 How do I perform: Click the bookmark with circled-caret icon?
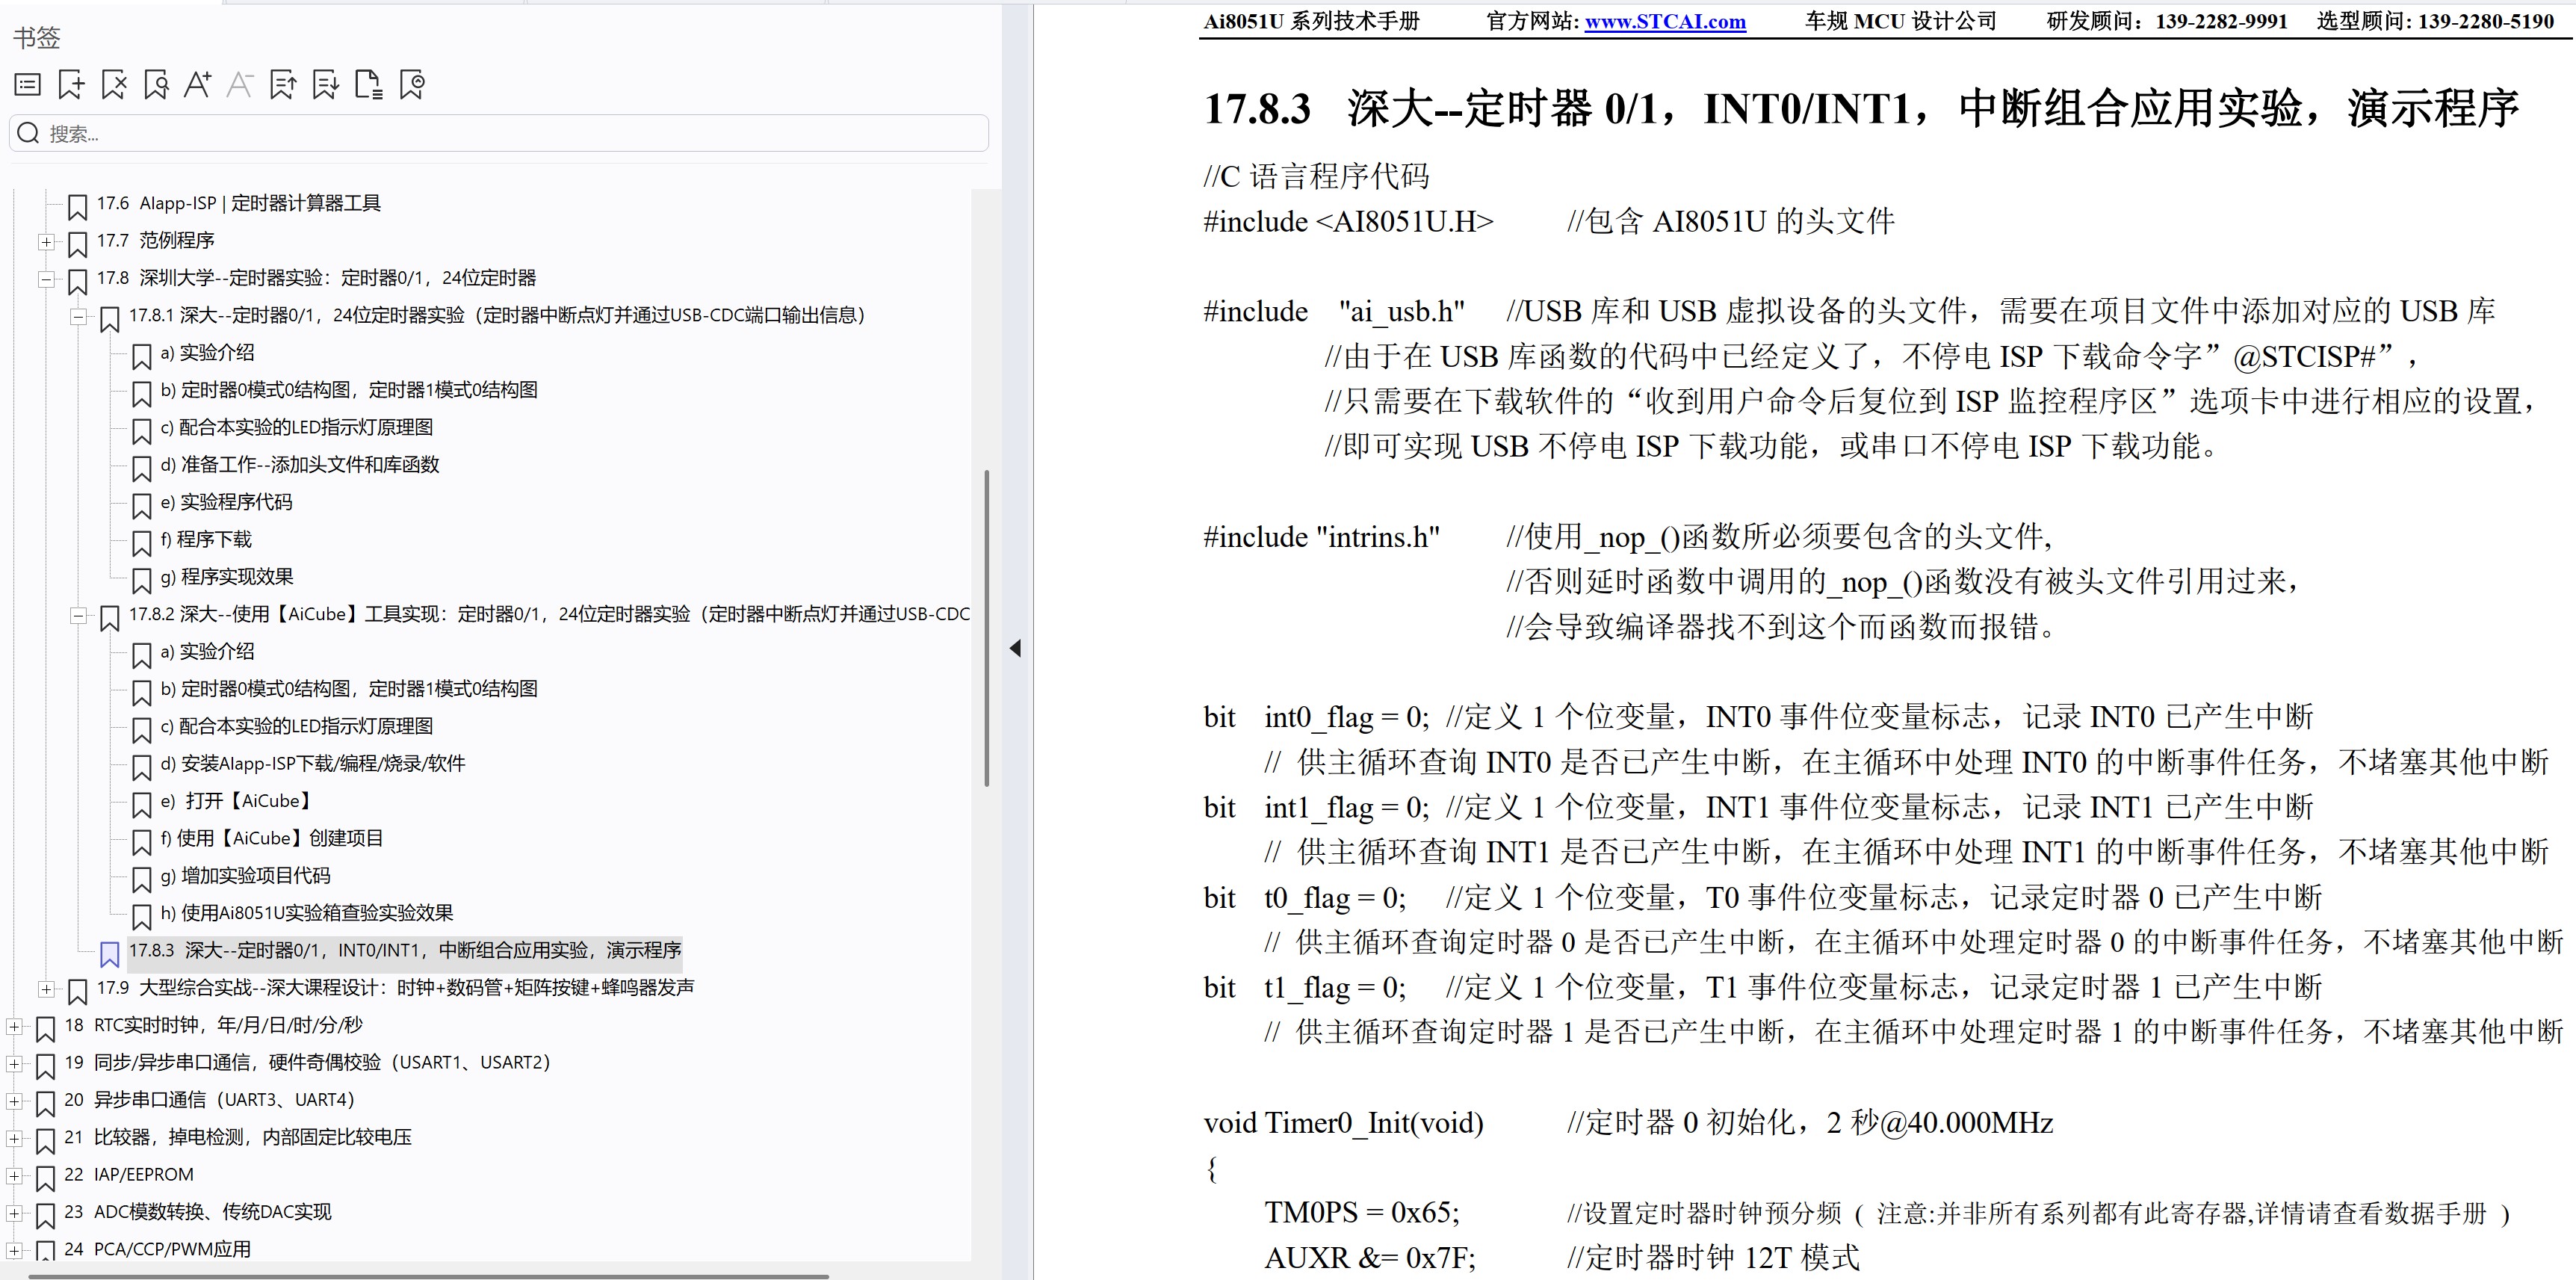point(412,85)
